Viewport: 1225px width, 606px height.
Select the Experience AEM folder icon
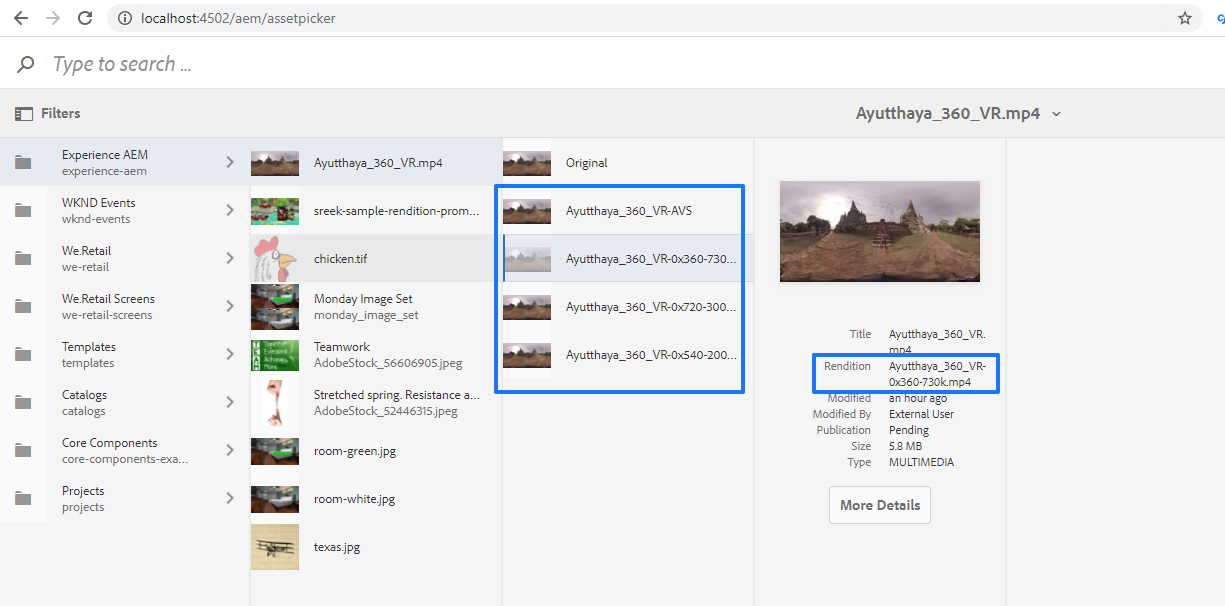(x=23, y=163)
